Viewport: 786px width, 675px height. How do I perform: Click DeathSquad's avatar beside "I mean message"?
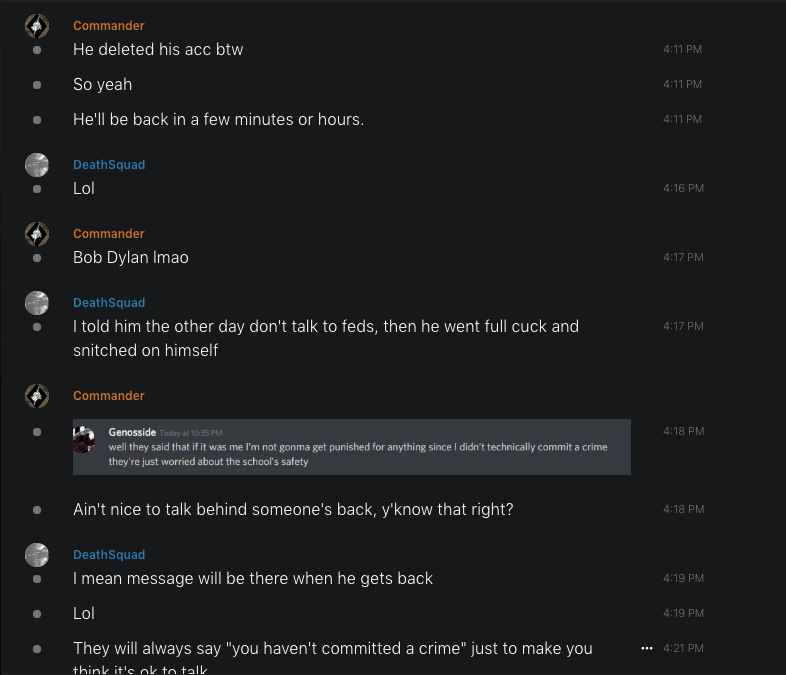pos(37,555)
